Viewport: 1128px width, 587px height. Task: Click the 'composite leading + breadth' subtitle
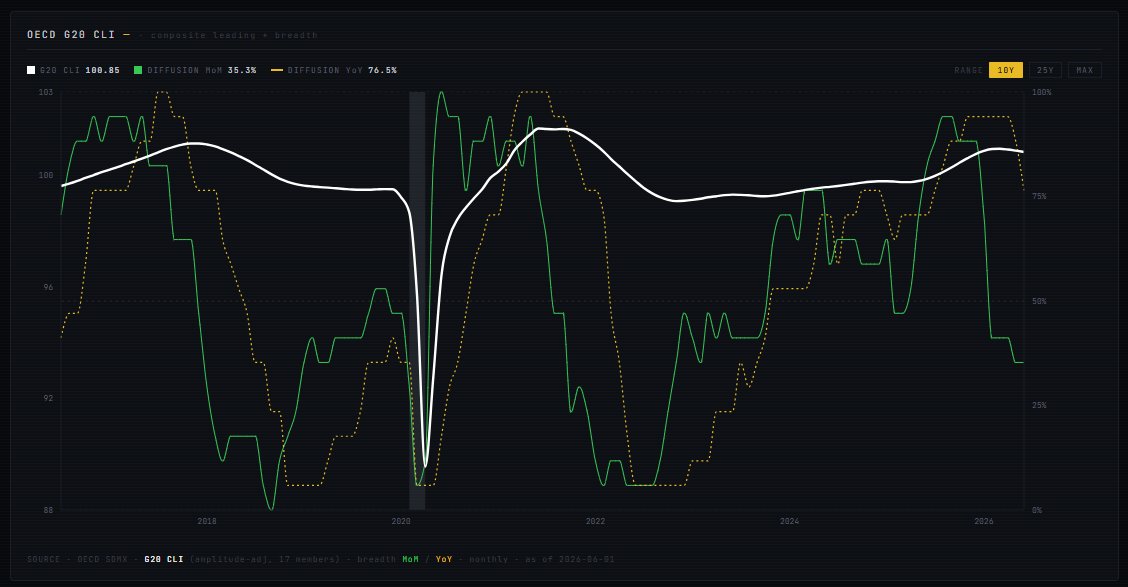pyautogui.click(x=234, y=35)
